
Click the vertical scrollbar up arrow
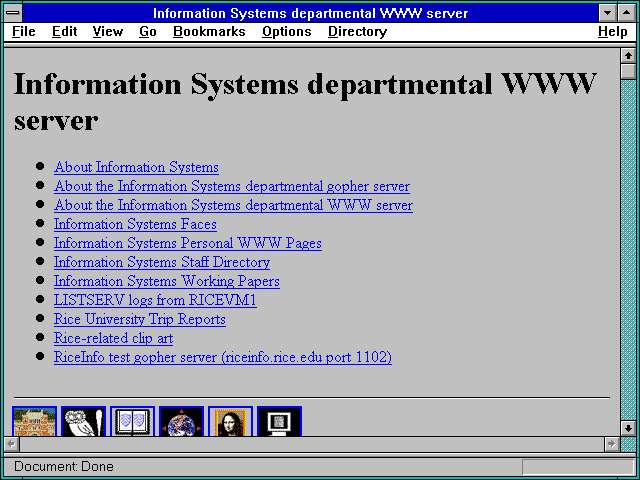pos(628,56)
